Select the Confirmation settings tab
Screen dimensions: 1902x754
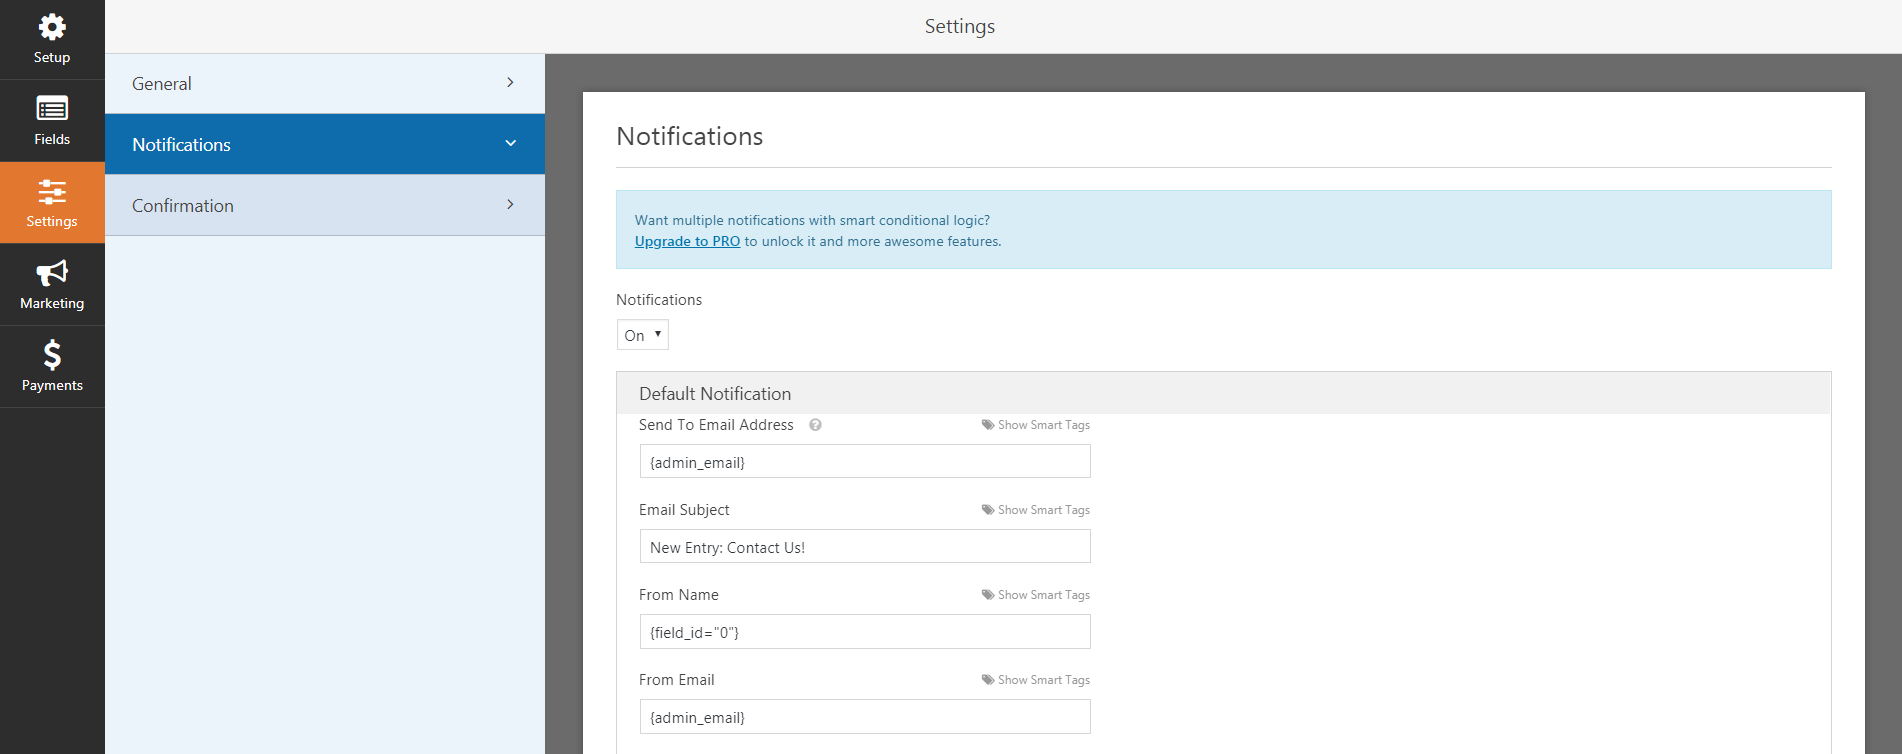point(325,205)
